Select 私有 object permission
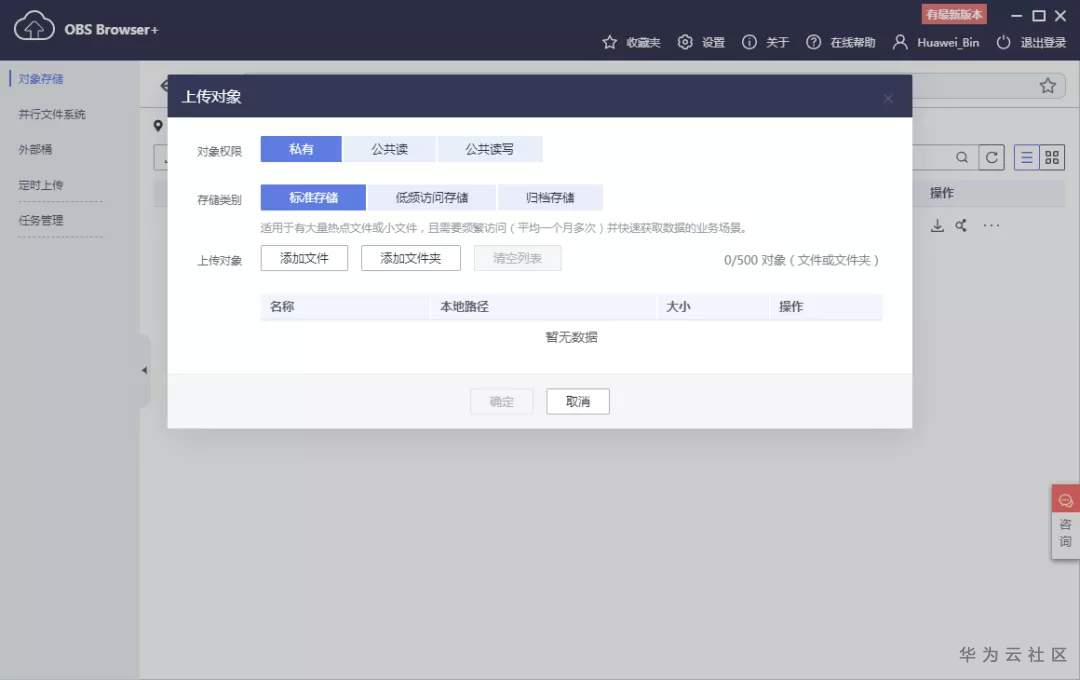 click(x=301, y=149)
